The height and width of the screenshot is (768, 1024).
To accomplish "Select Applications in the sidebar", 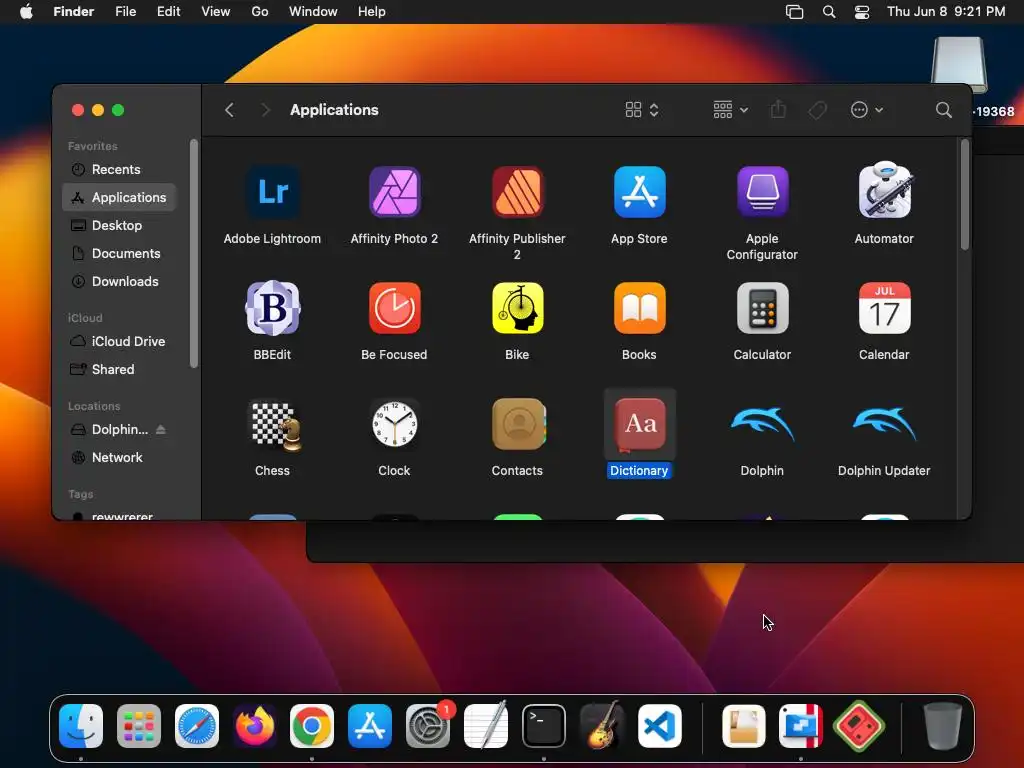I will pos(119,197).
